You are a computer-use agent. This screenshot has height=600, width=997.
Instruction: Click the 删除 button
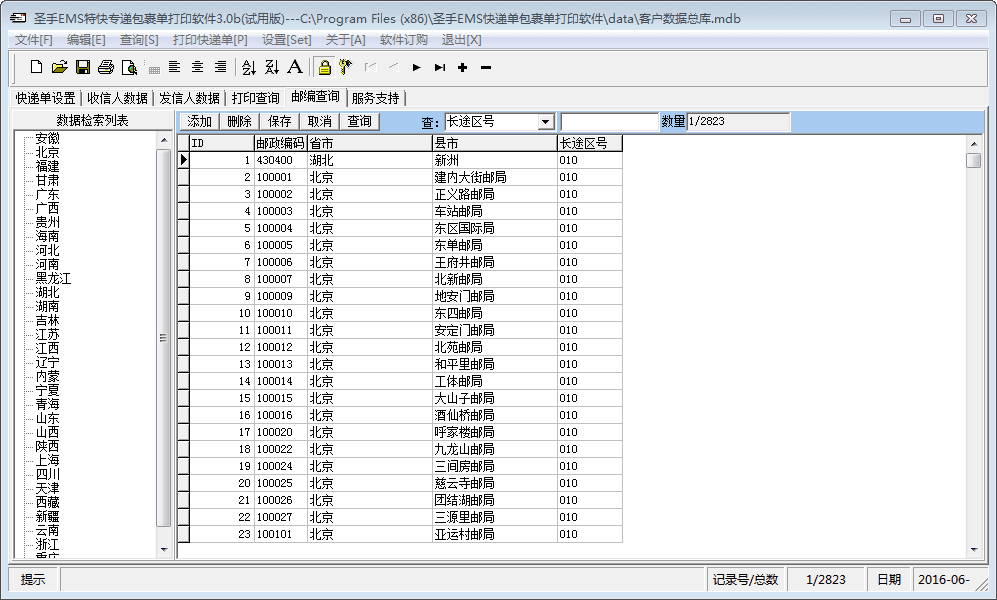[240, 121]
